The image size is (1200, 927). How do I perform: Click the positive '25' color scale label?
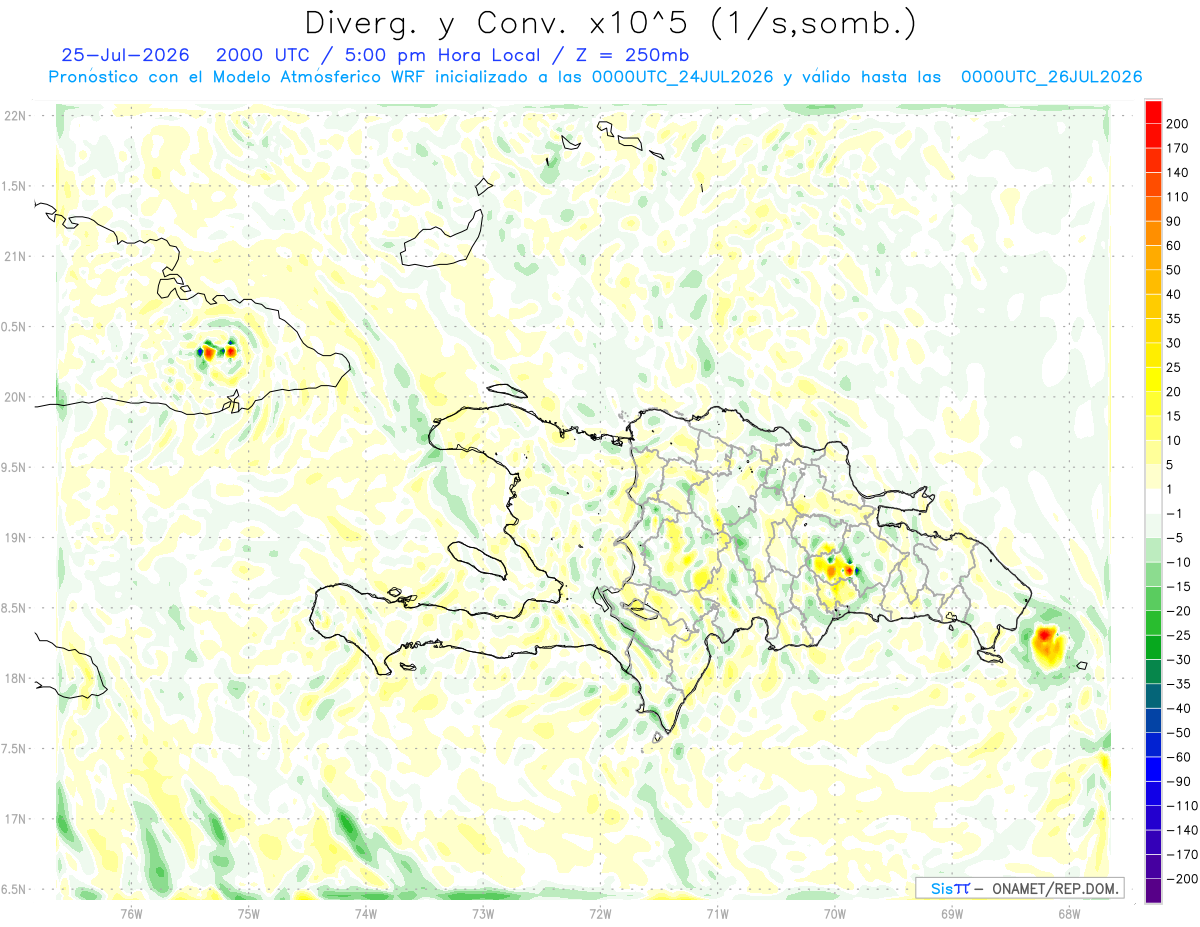[1174, 368]
